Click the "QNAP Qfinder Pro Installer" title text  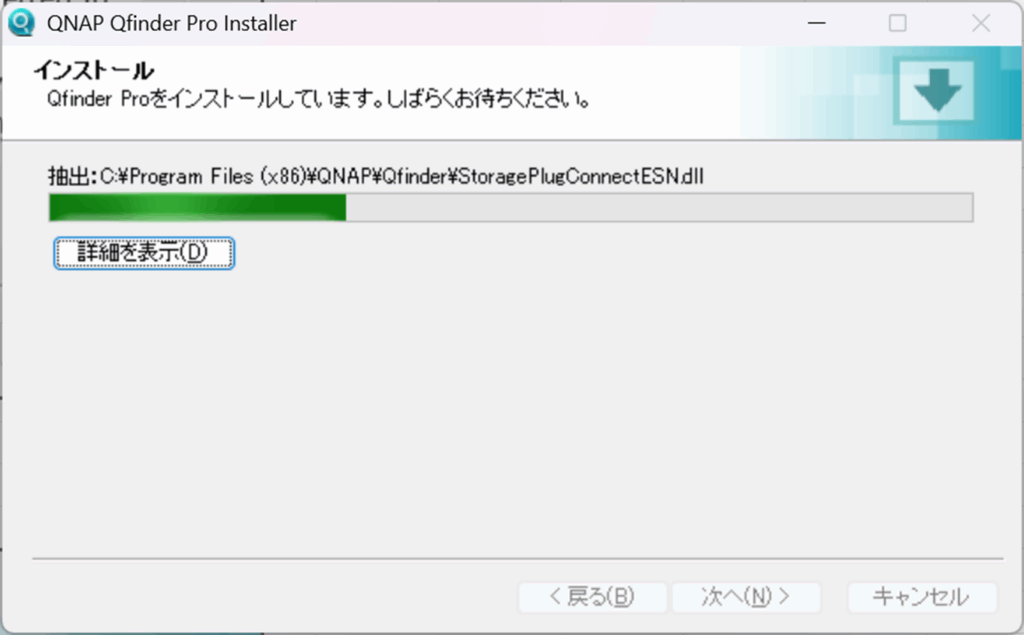(172, 24)
